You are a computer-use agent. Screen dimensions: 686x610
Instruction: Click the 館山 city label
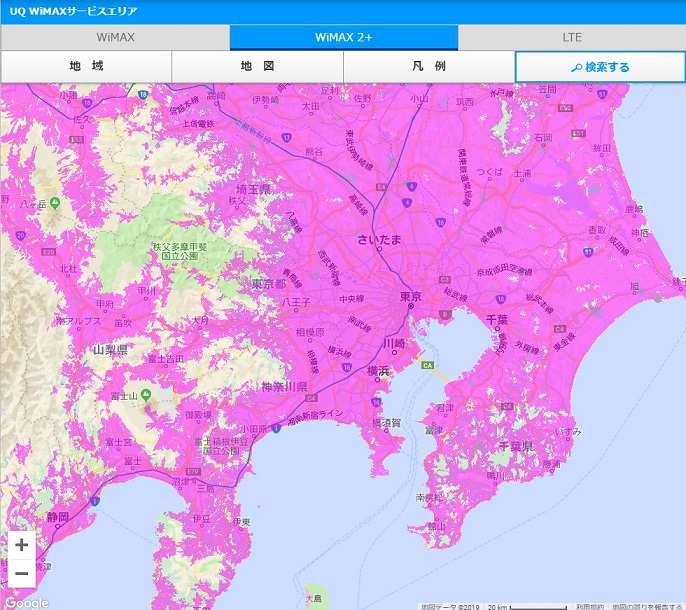[x=437, y=526]
